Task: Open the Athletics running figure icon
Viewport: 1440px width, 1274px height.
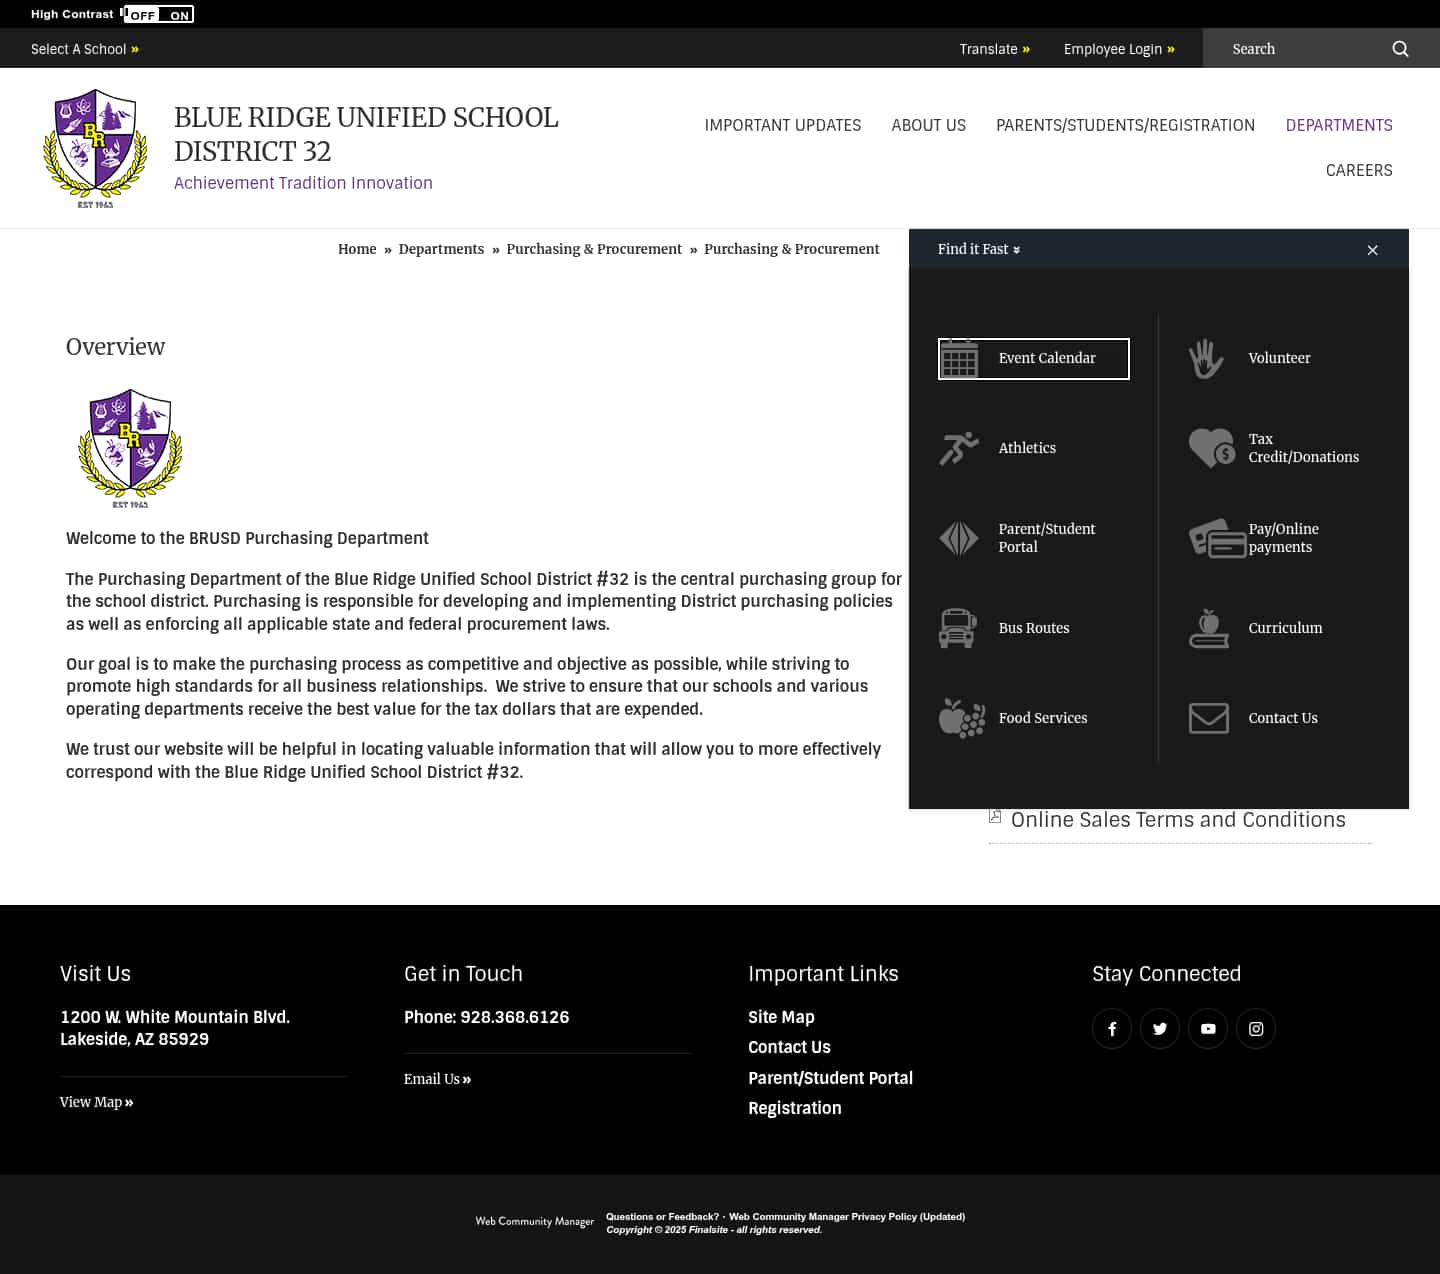Action: 959,448
